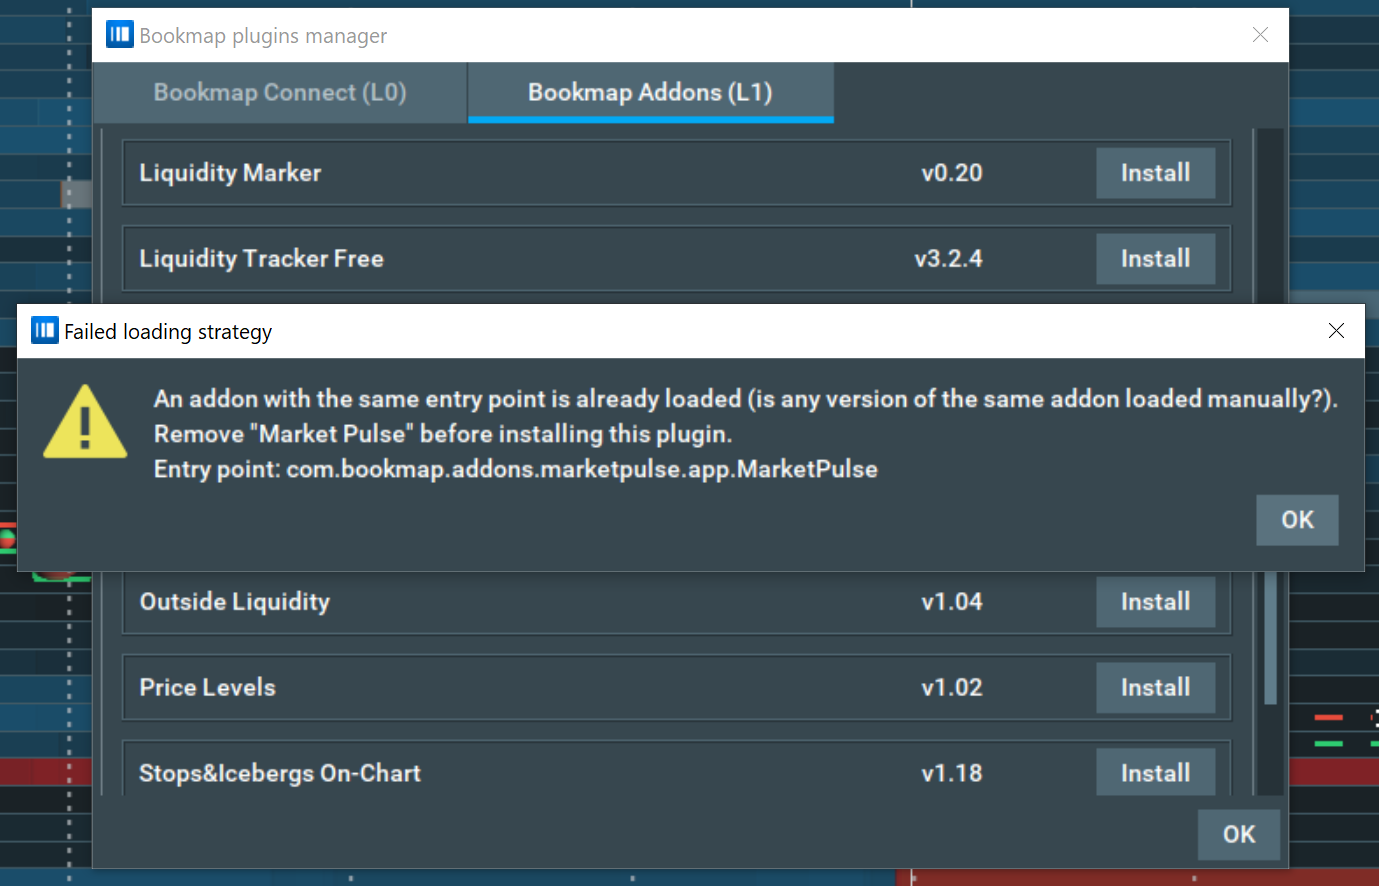Select the Bookmap Addons (L1) tab
Viewport: 1379px width, 886px height.
(650, 93)
